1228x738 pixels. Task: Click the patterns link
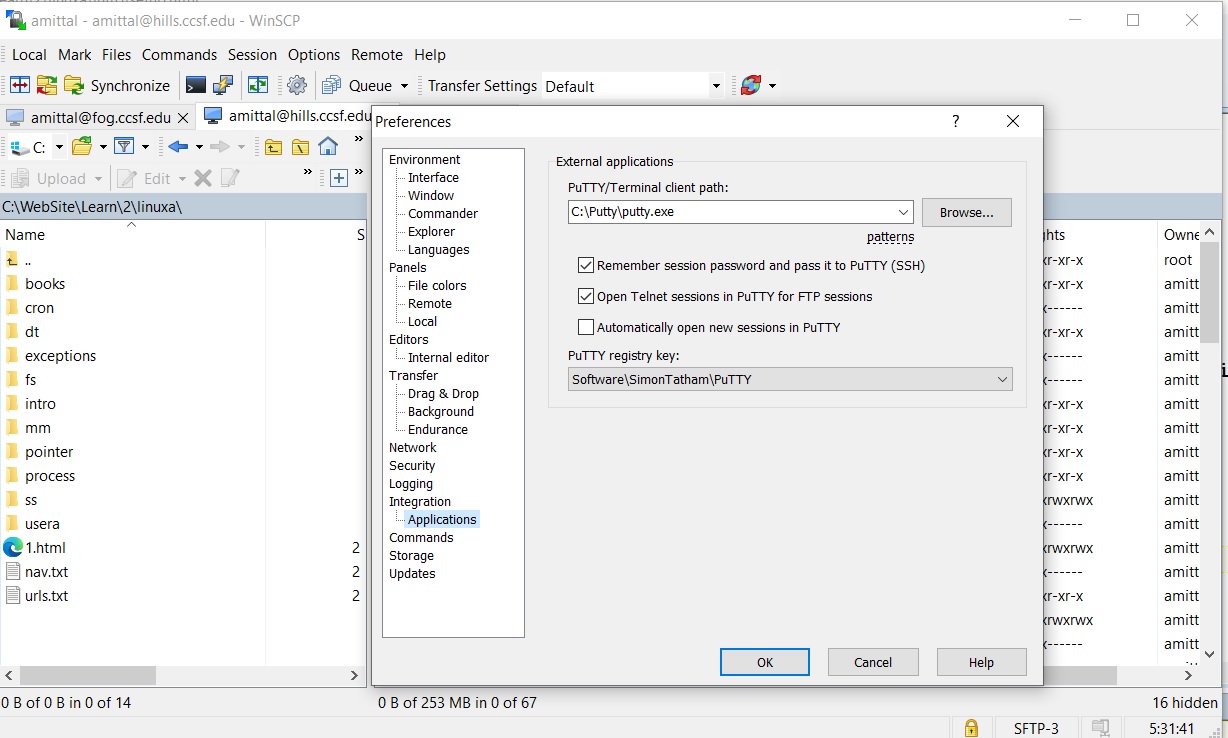pos(890,238)
